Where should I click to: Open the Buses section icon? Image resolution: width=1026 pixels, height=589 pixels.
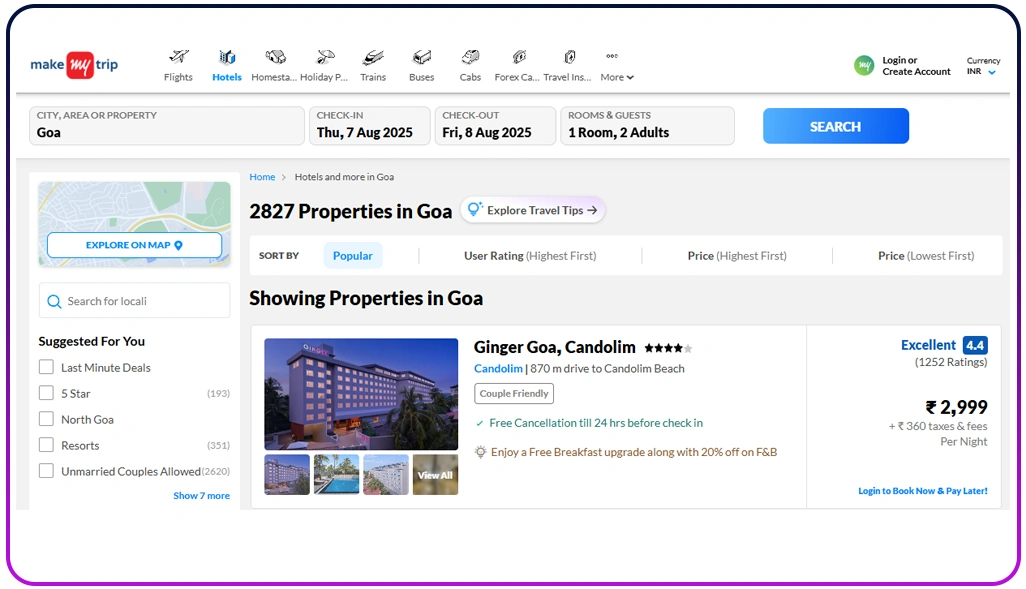pos(421,64)
